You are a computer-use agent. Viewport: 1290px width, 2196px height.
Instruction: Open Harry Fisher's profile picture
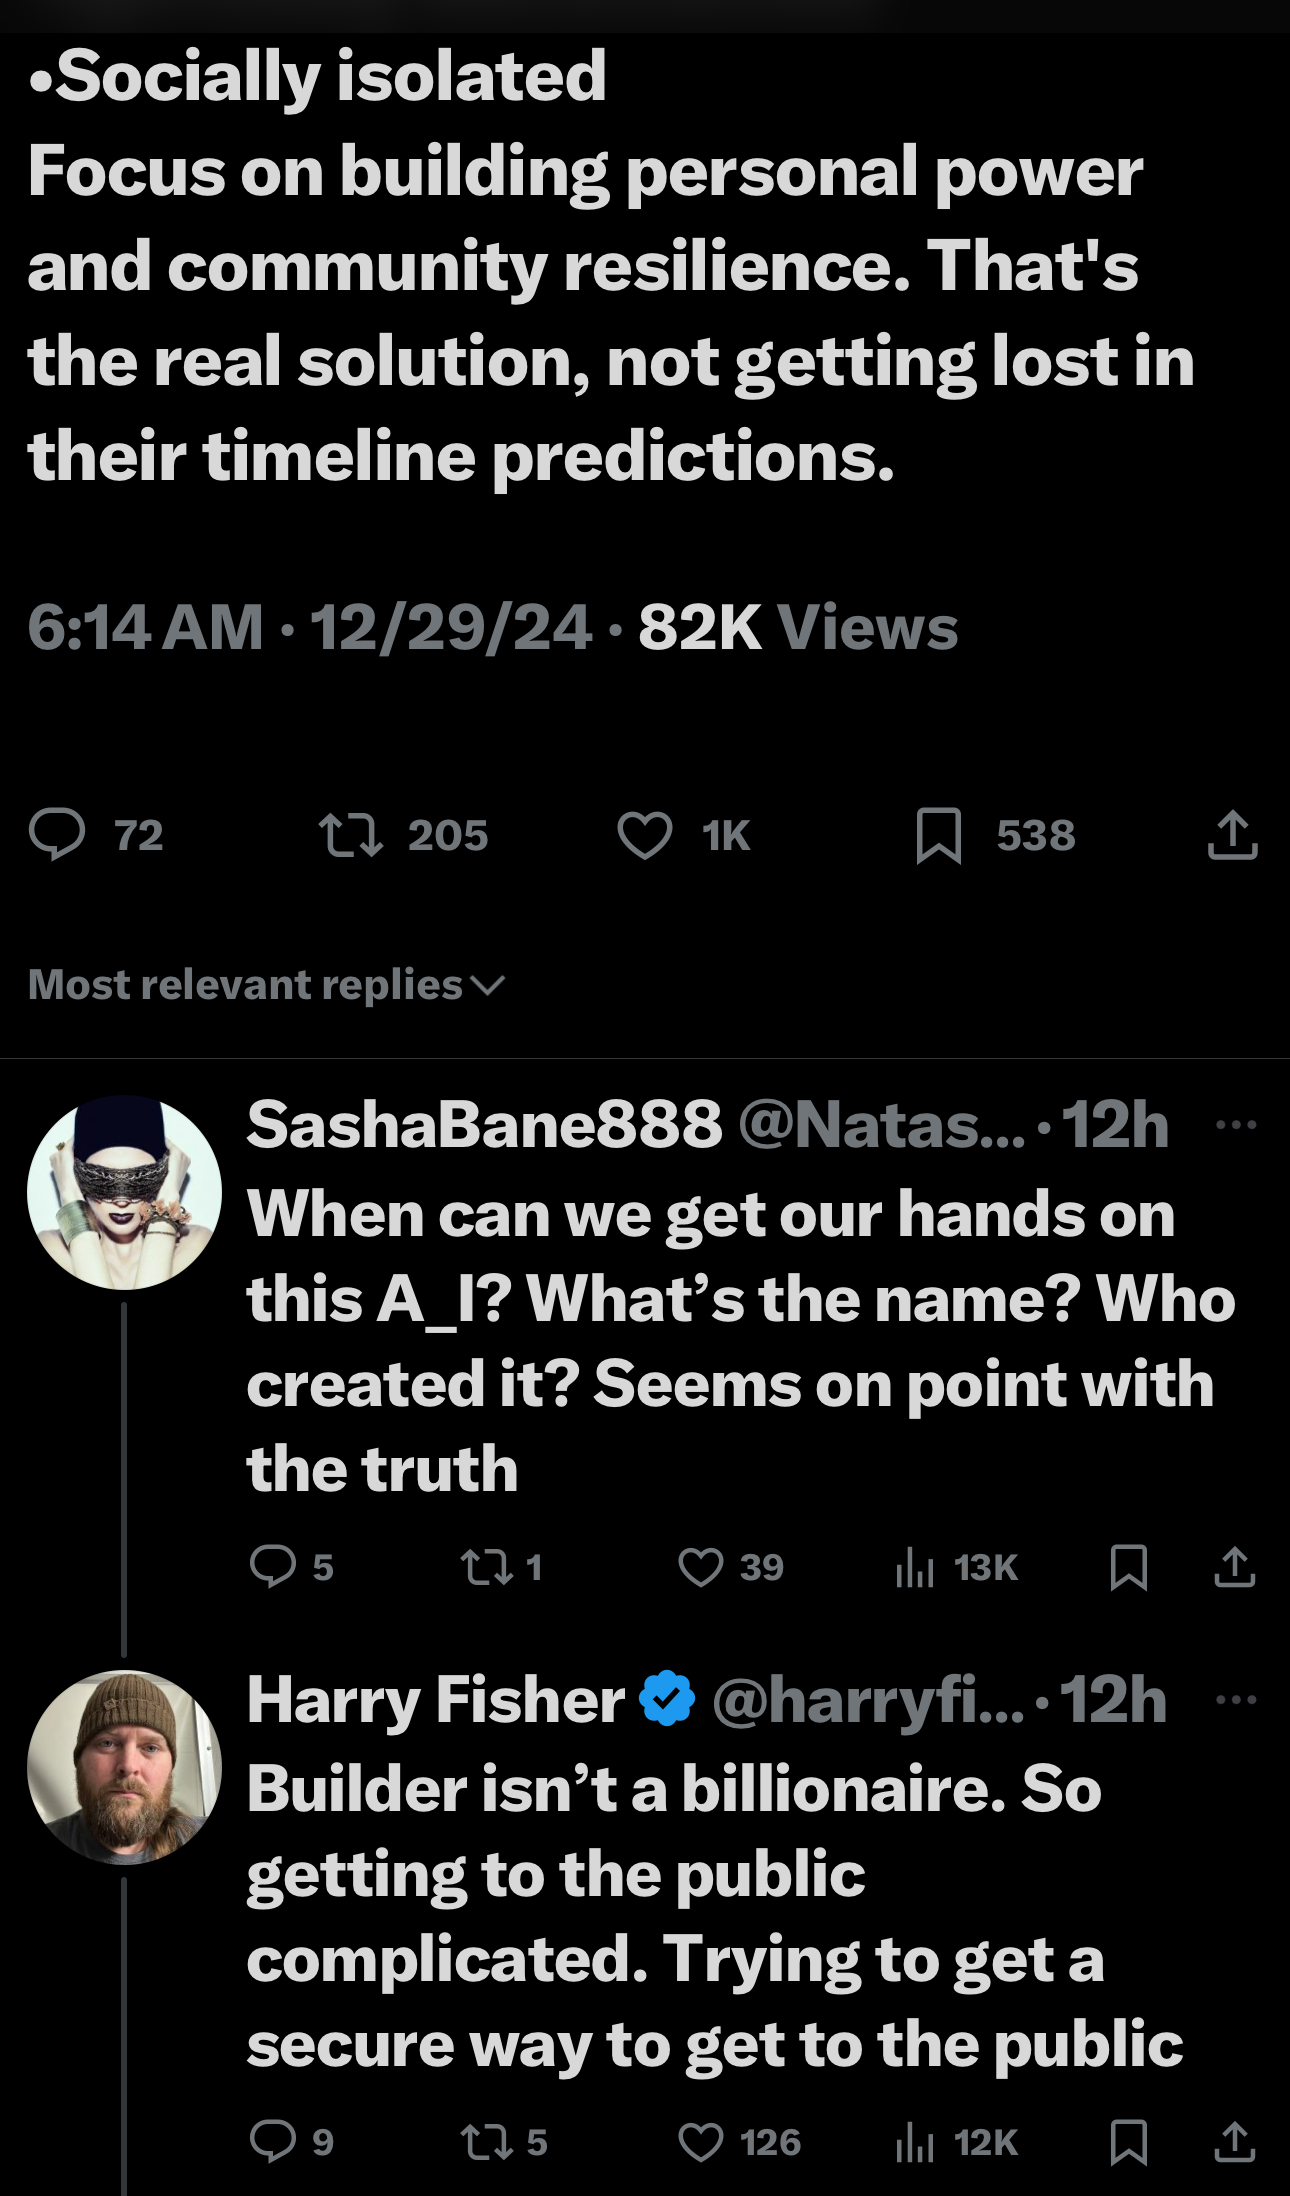coord(124,1767)
